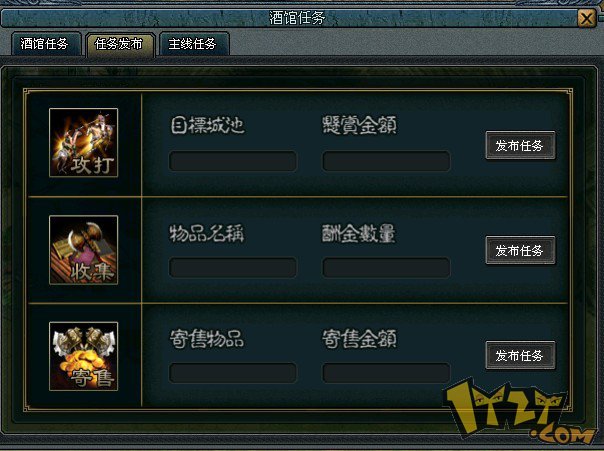Choose the 寄售 consignment icon
Viewport: 604px width, 451px height.
(x=84, y=356)
